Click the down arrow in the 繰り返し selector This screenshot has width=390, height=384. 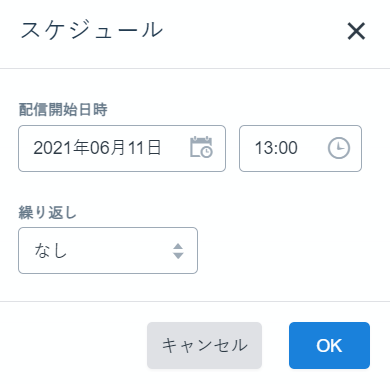[178, 256]
